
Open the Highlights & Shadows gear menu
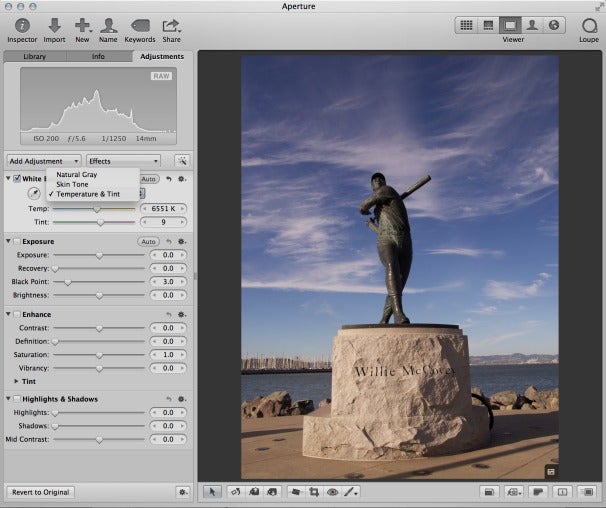182,399
